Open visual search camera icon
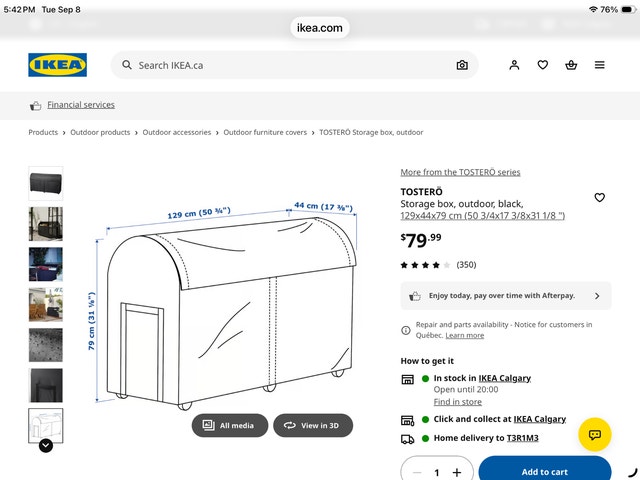640x480 pixels. [x=462, y=65]
